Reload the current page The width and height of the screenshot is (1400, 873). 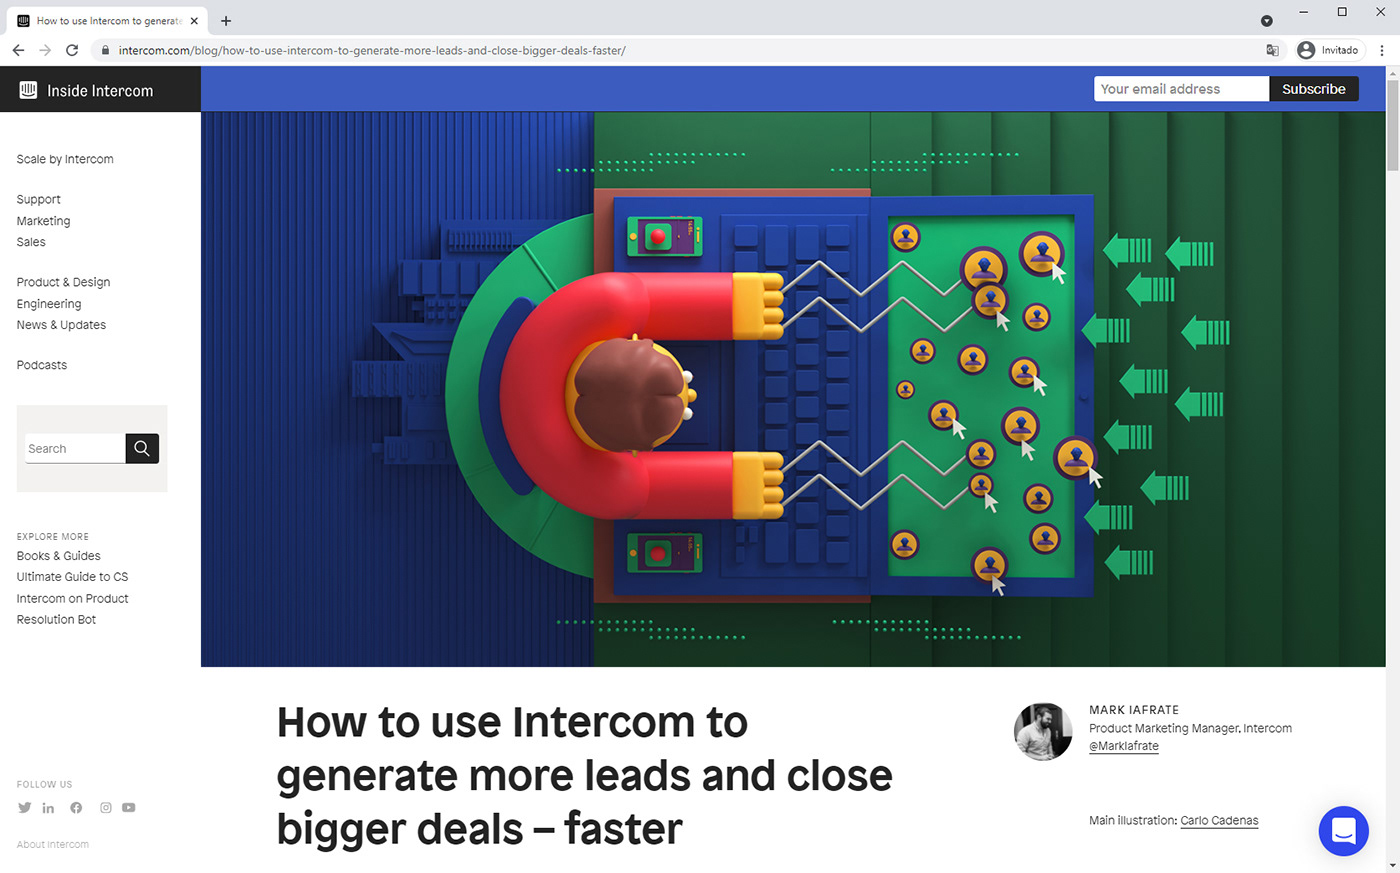[72, 50]
